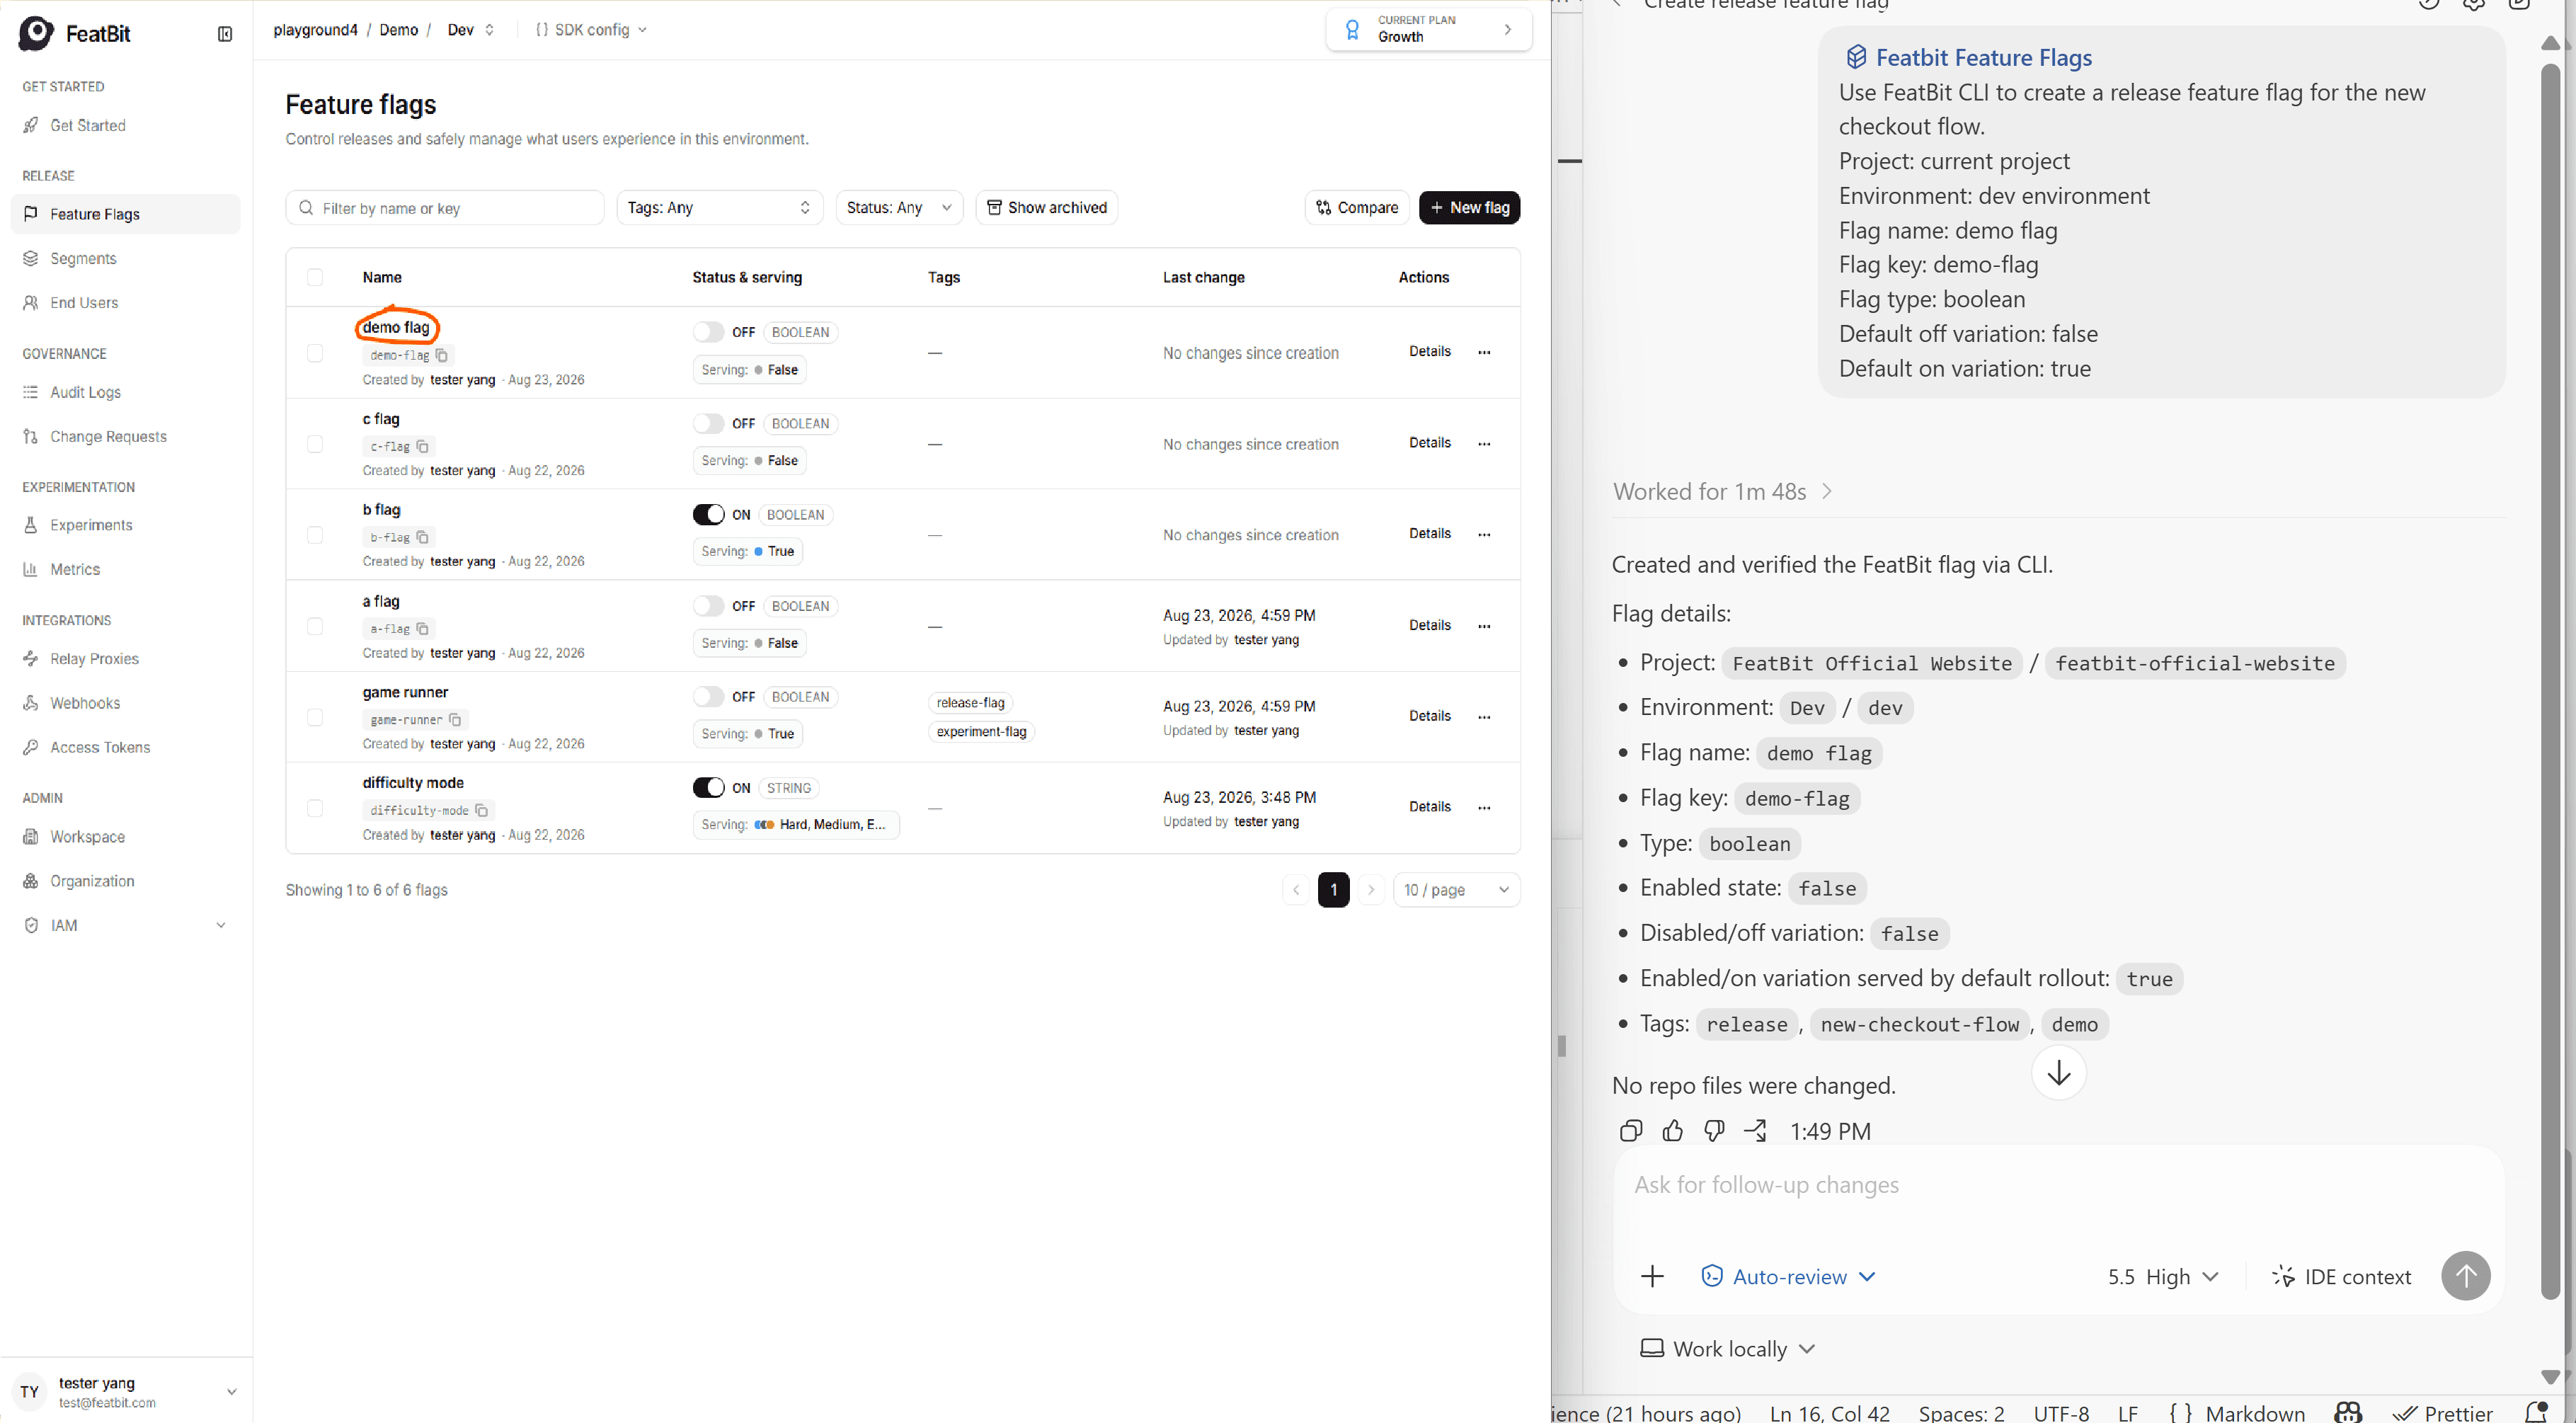Open Segments in the sidebar
Viewport: 2576px width, 1423px height.
125,258
